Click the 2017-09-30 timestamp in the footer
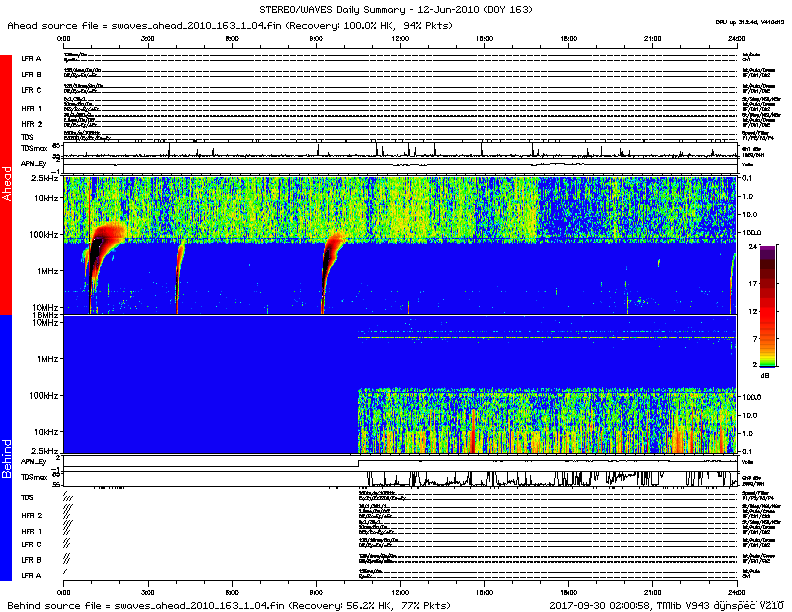The height and width of the screenshot is (612, 792). [592, 606]
